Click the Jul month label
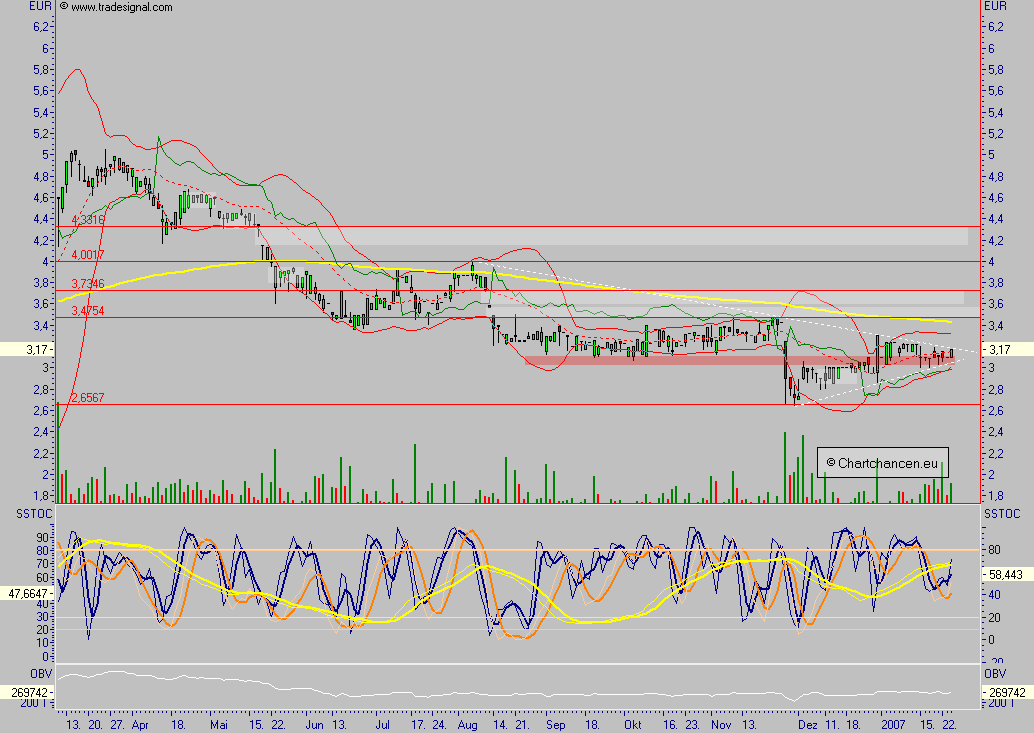 [382, 725]
